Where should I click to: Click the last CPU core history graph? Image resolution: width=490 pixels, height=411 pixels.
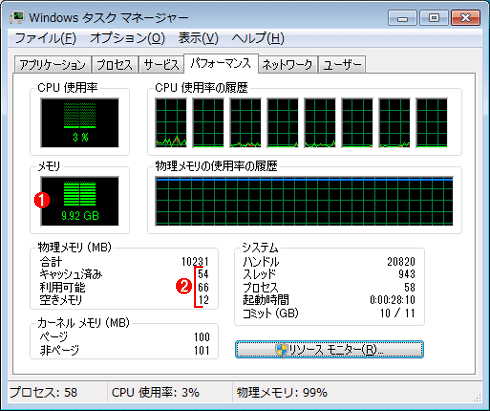[432, 123]
